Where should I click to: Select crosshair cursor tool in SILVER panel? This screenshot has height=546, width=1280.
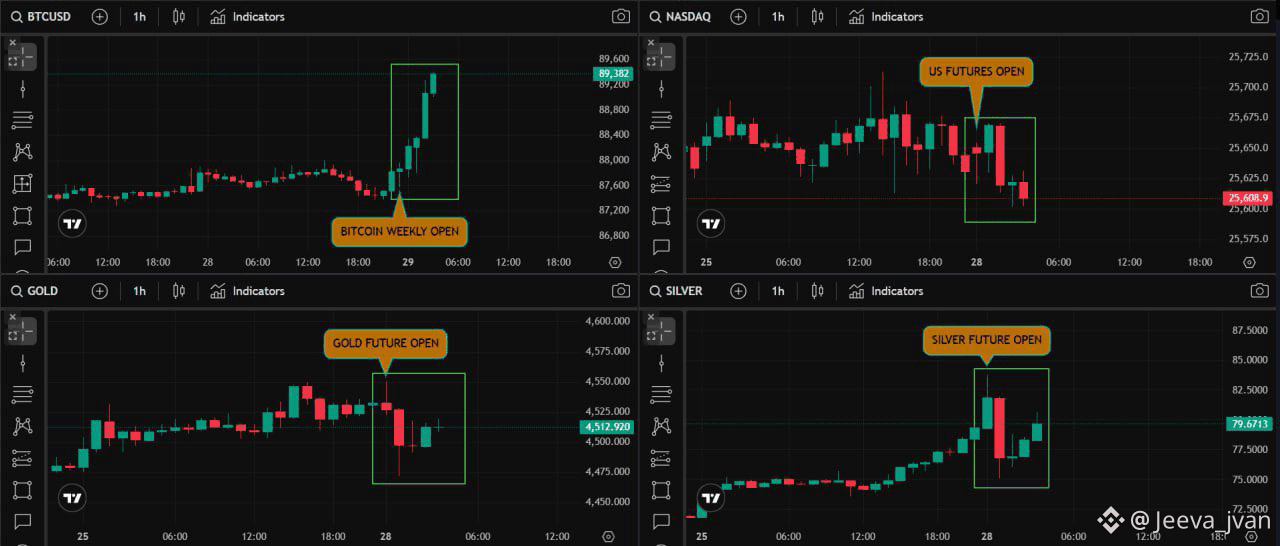tap(660, 332)
